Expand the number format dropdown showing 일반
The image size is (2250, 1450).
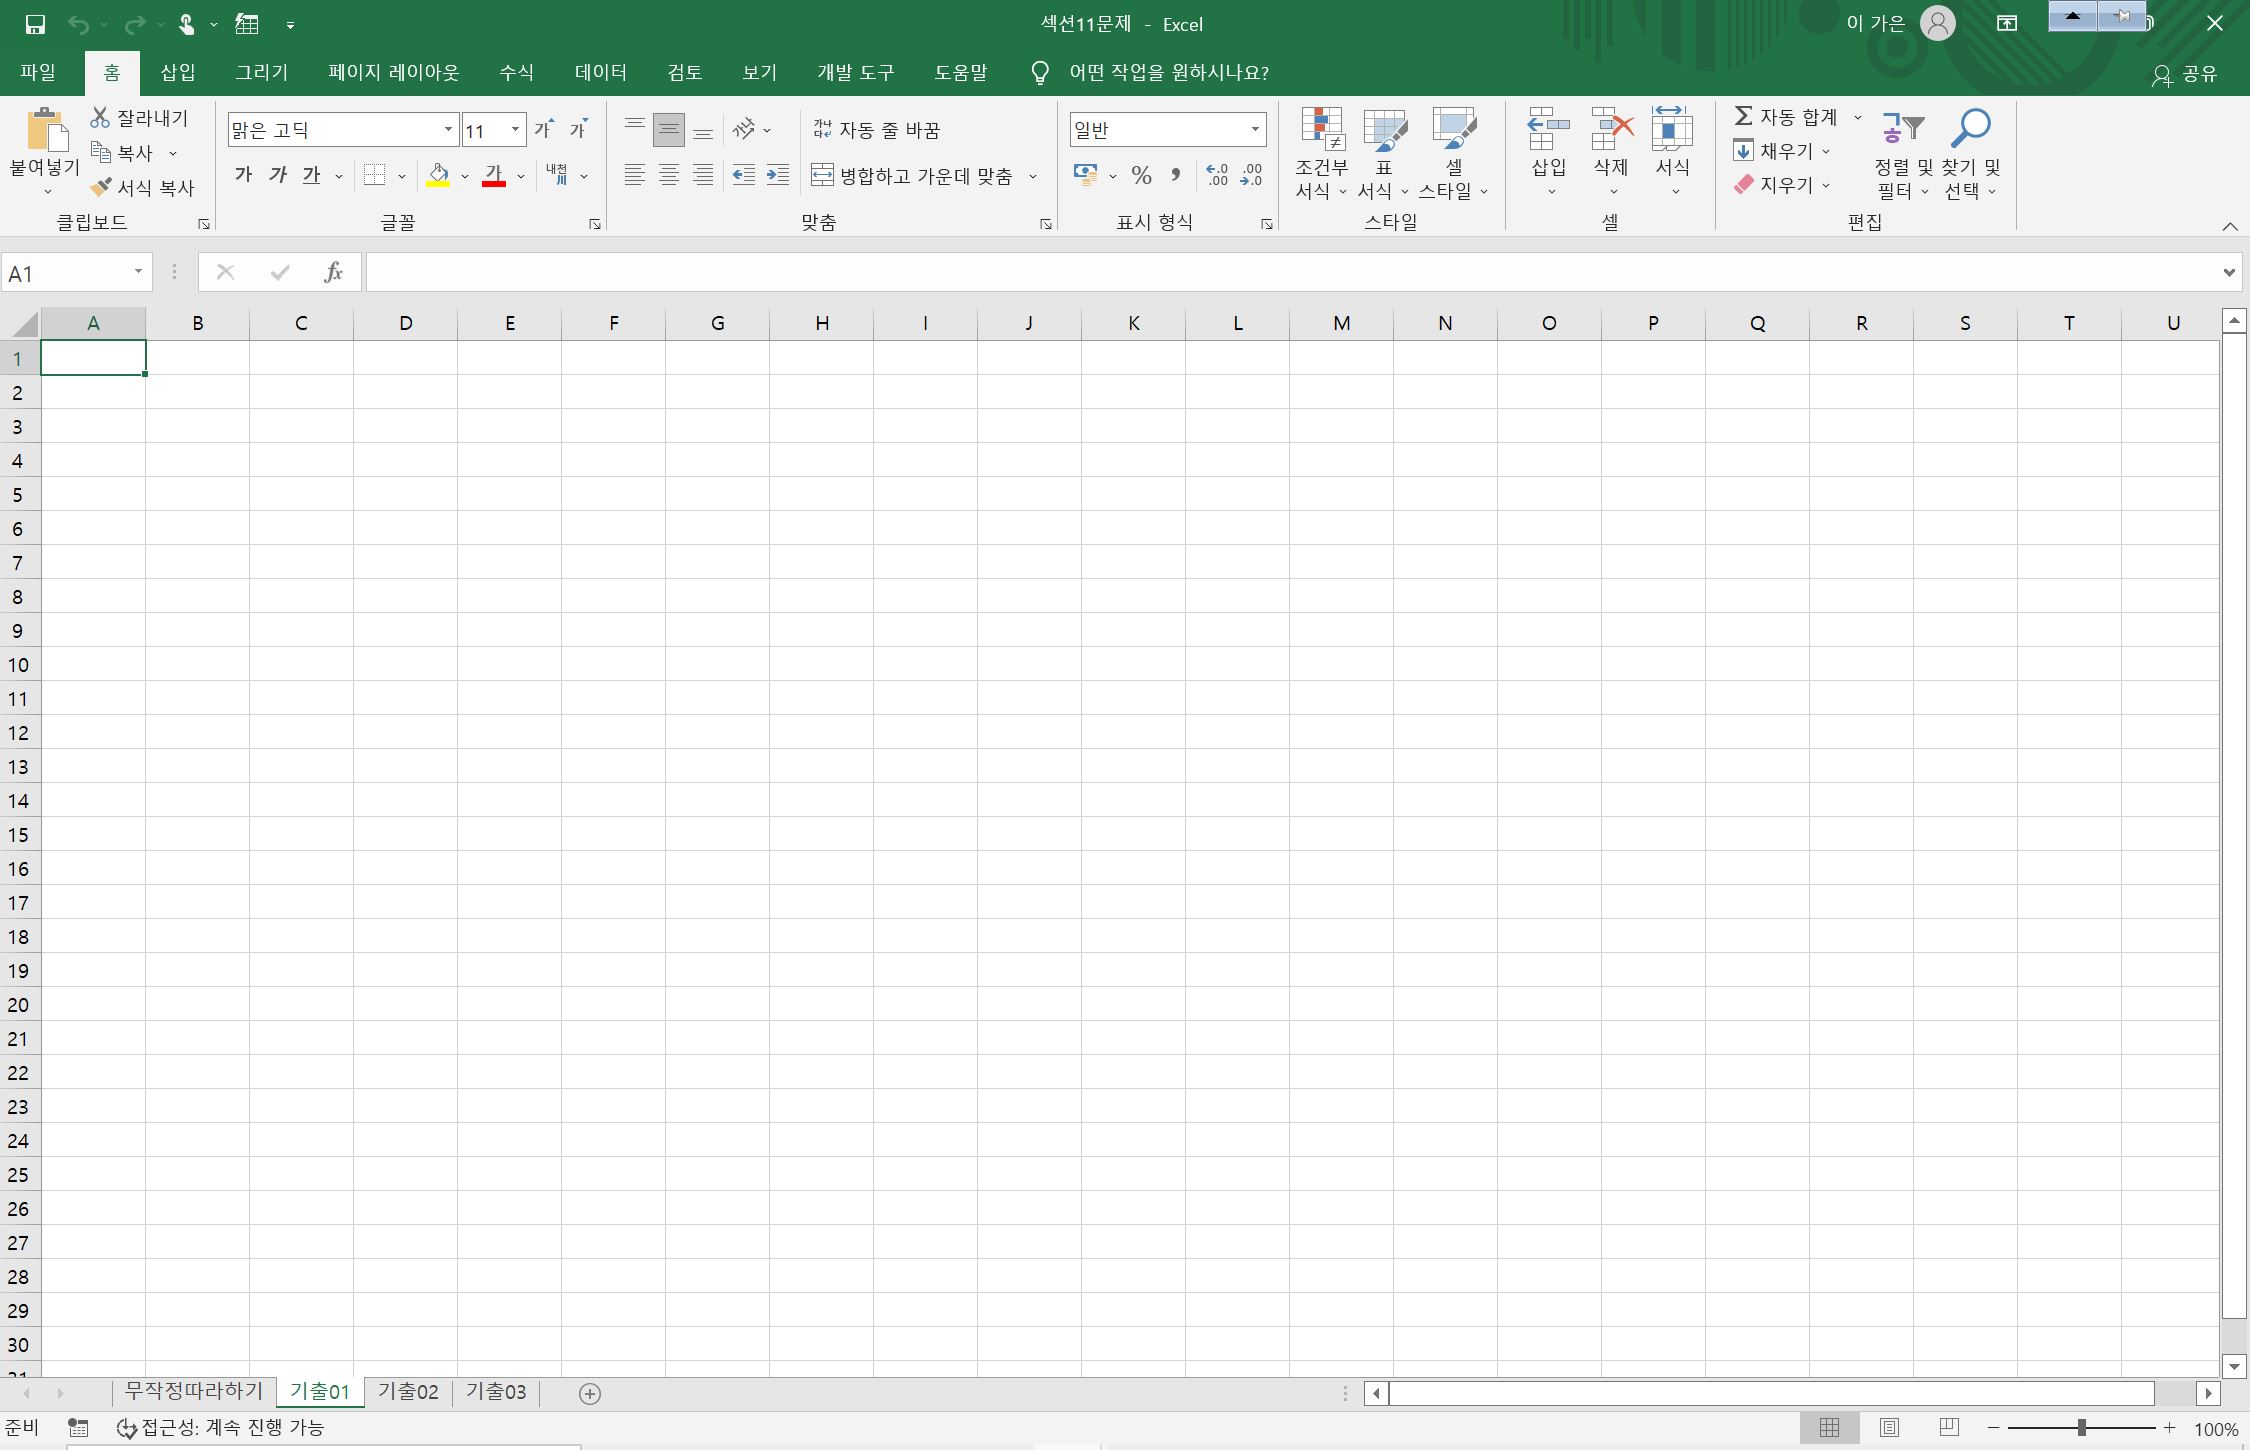[x=1254, y=130]
